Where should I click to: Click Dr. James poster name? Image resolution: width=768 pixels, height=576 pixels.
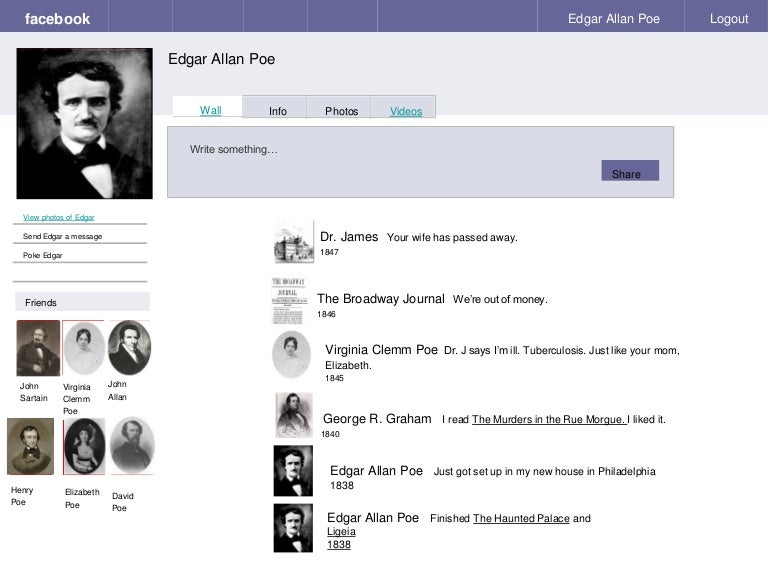[349, 237]
